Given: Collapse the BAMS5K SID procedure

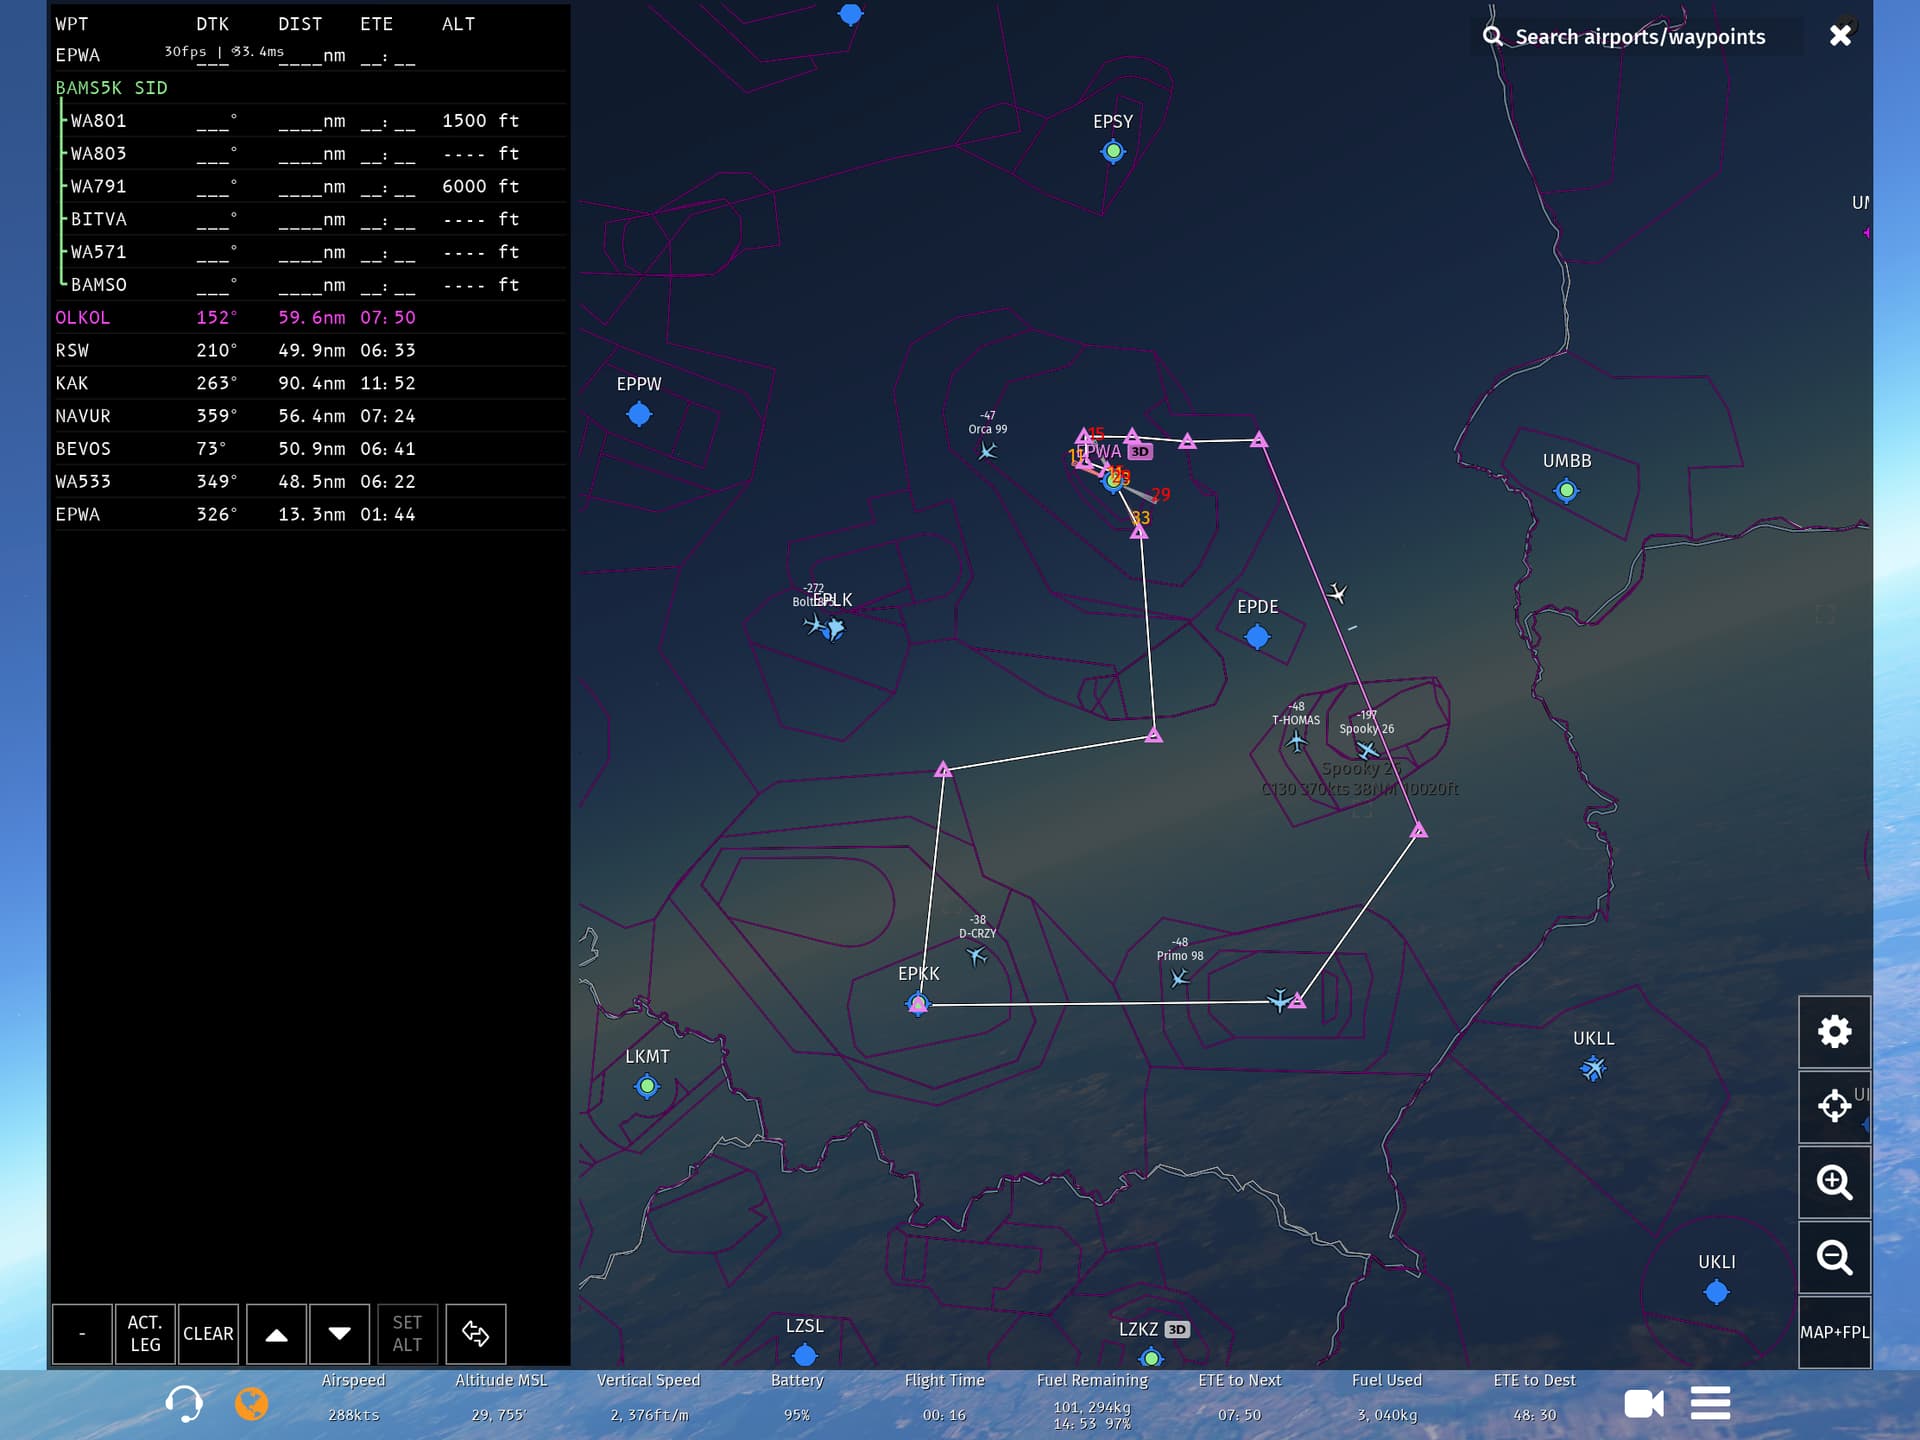Looking at the screenshot, I should (111, 88).
